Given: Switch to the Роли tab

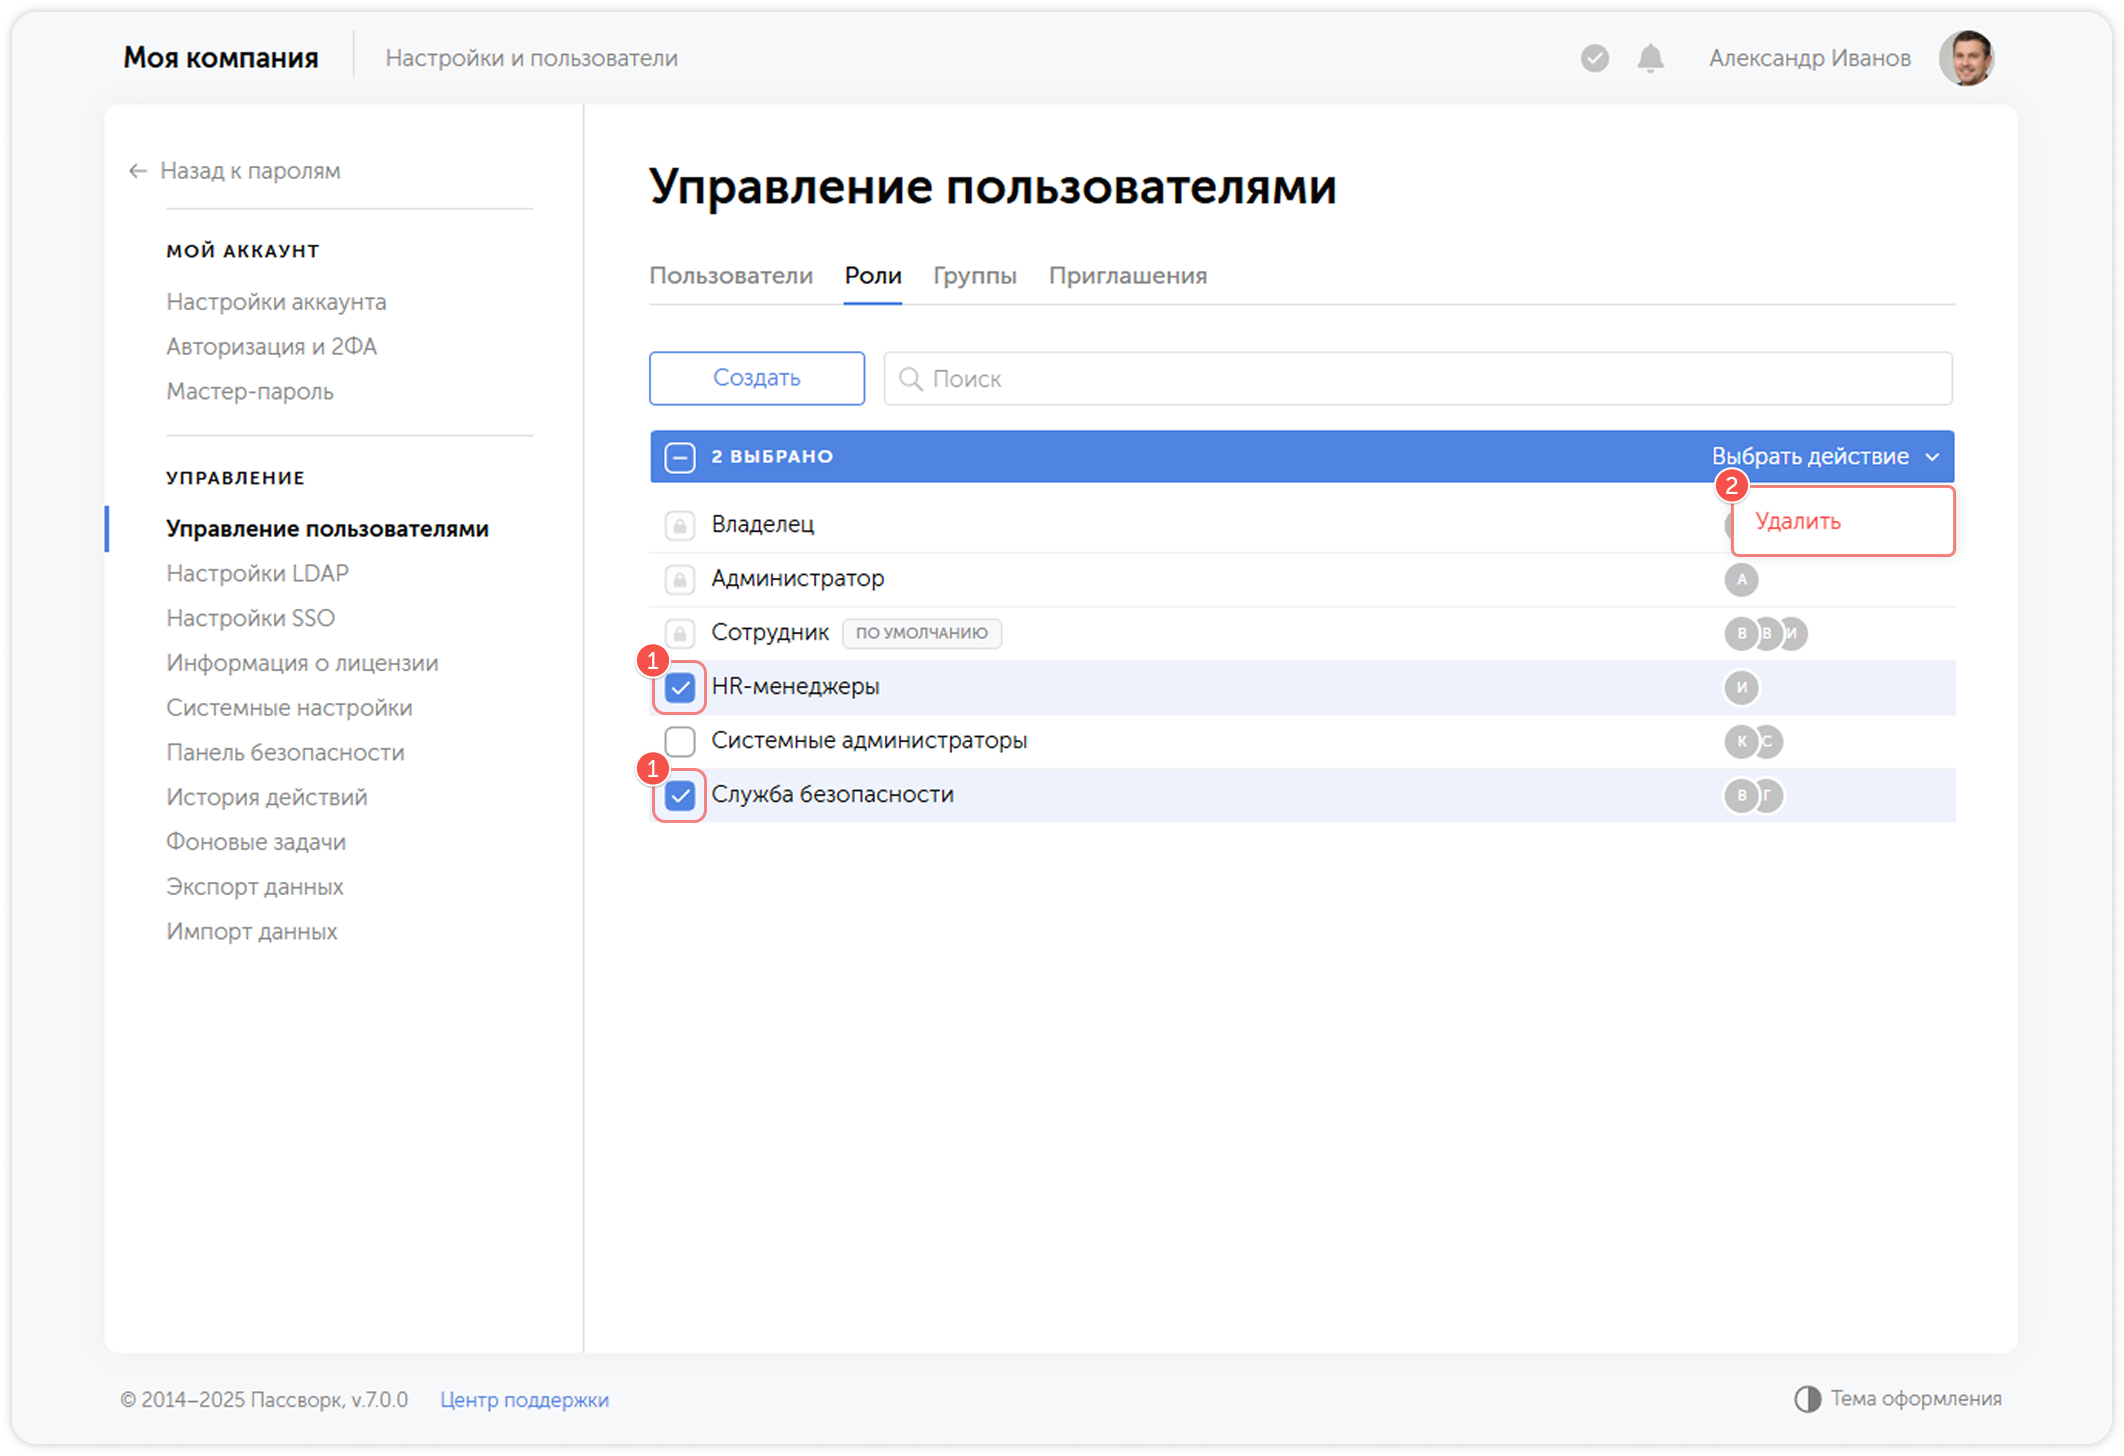Looking at the screenshot, I should point(873,276).
